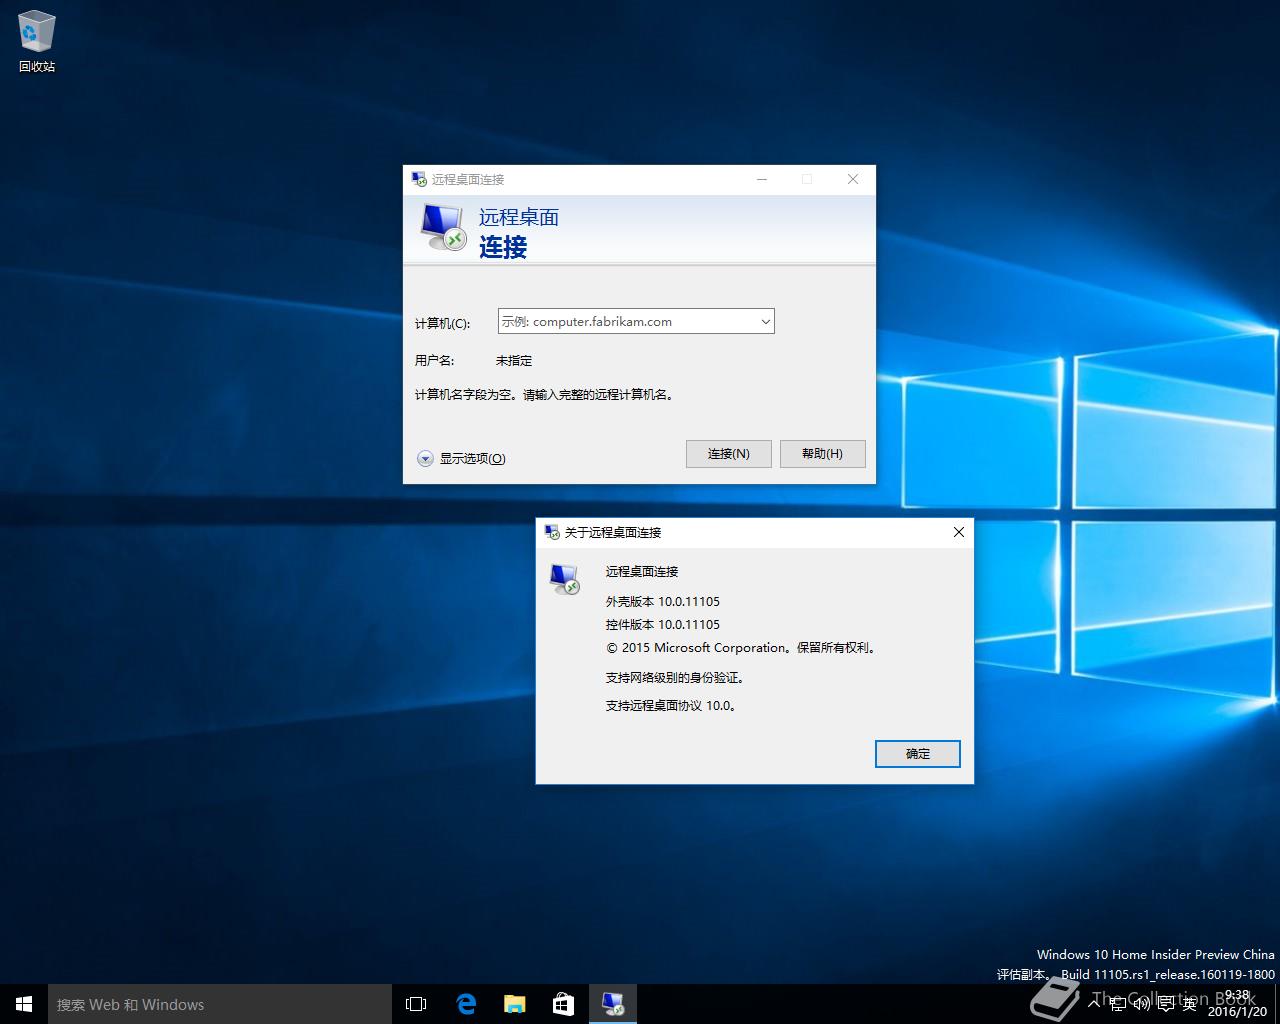Click the 计算机名字段为空 message text

coord(546,394)
